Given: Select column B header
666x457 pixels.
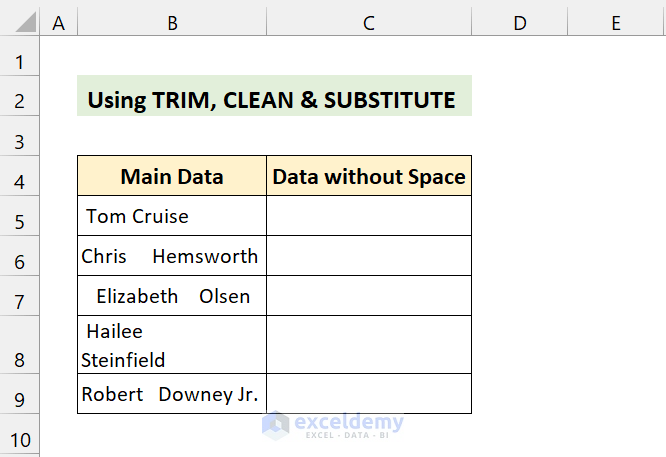Looking at the screenshot, I should [x=172, y=23].
